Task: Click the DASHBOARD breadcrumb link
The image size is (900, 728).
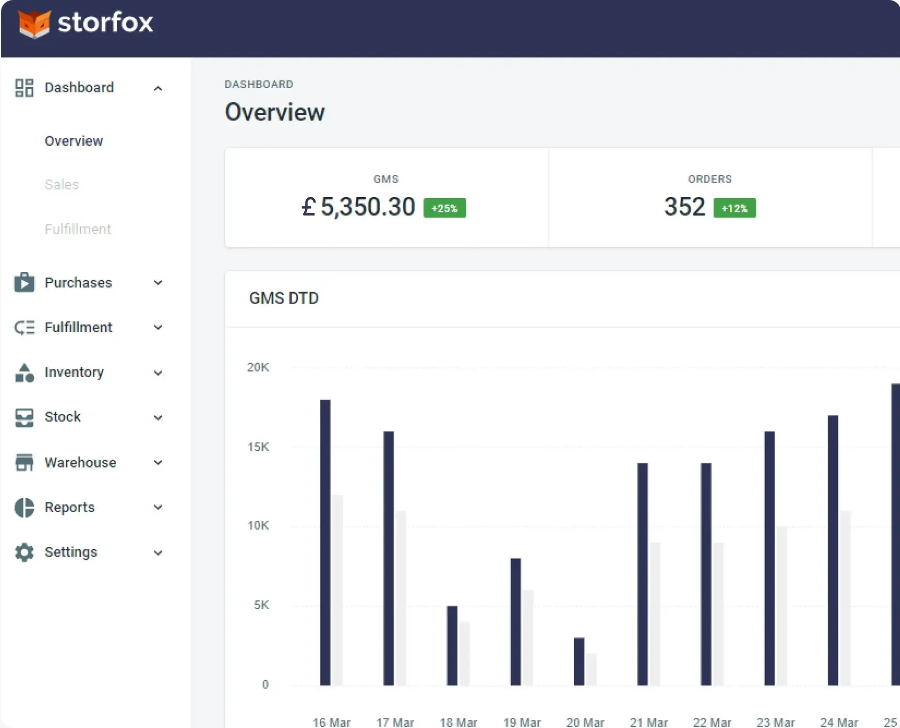Action: pyautogui.click(x=259, y=85)
